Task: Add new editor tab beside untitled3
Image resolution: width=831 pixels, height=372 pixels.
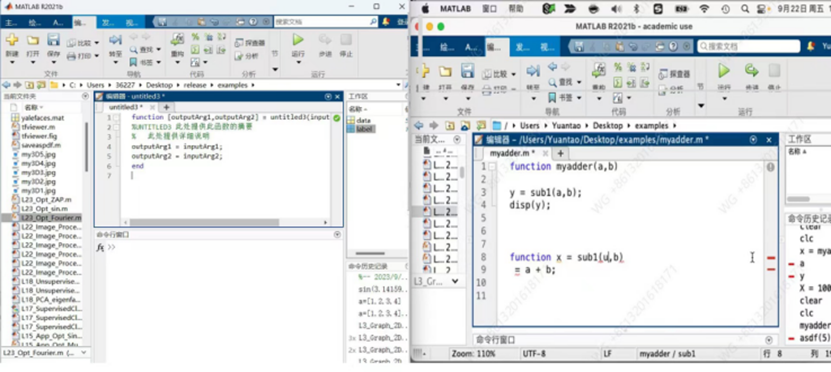Action: tap(166, 107)
